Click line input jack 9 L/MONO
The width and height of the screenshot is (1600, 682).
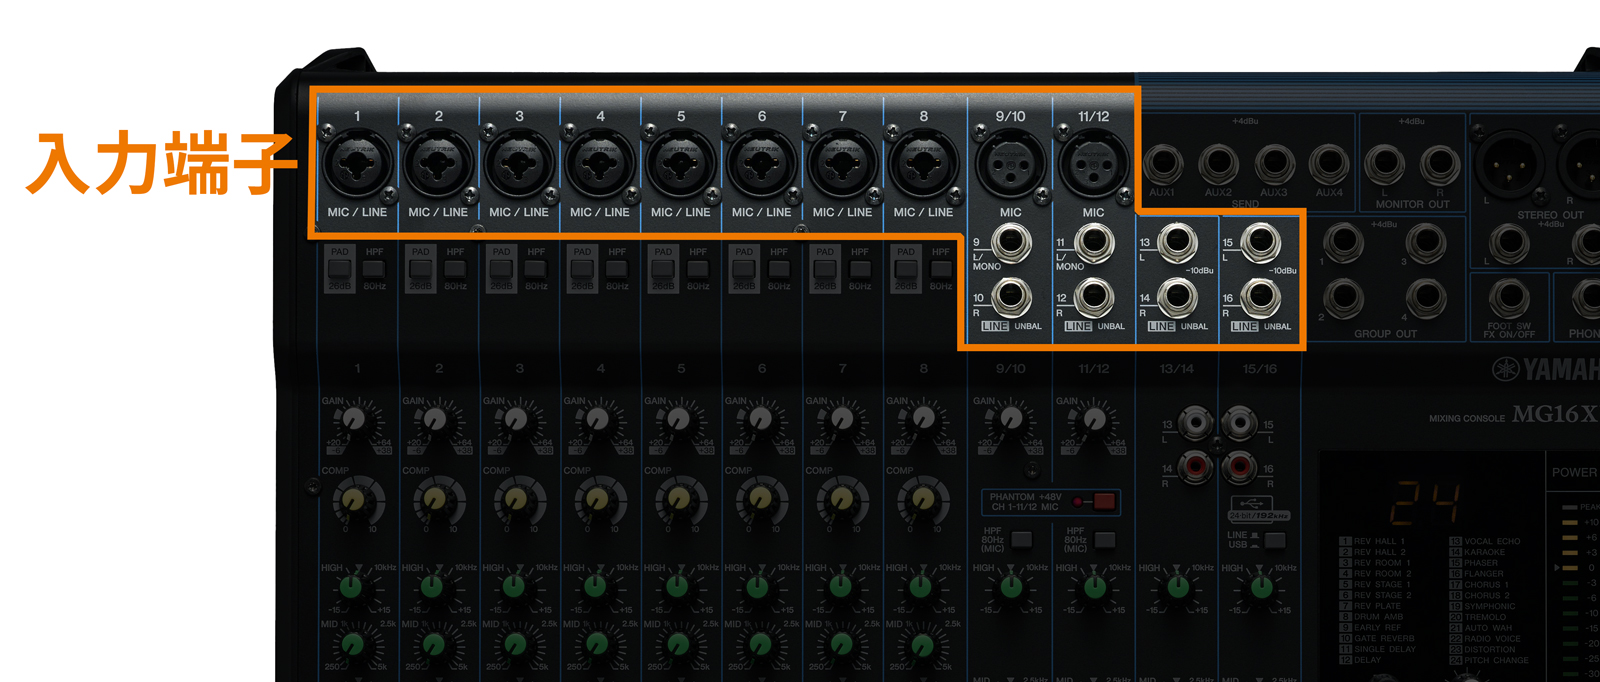pos(1012,242)
